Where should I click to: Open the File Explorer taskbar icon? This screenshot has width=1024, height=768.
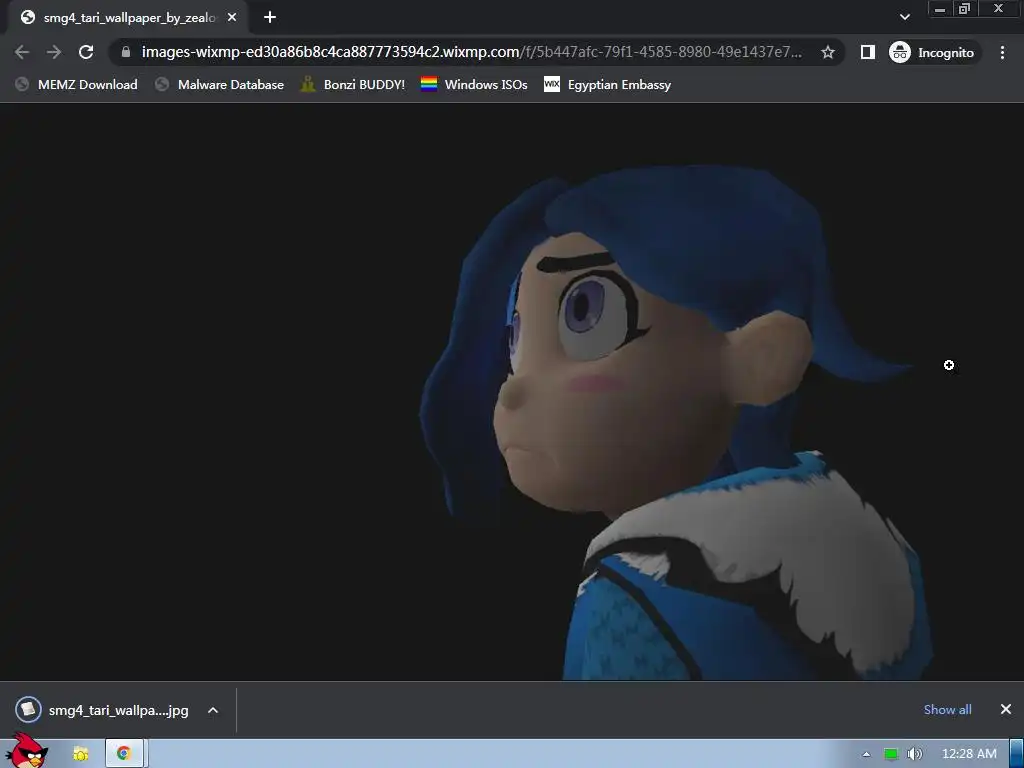(81, 754)
